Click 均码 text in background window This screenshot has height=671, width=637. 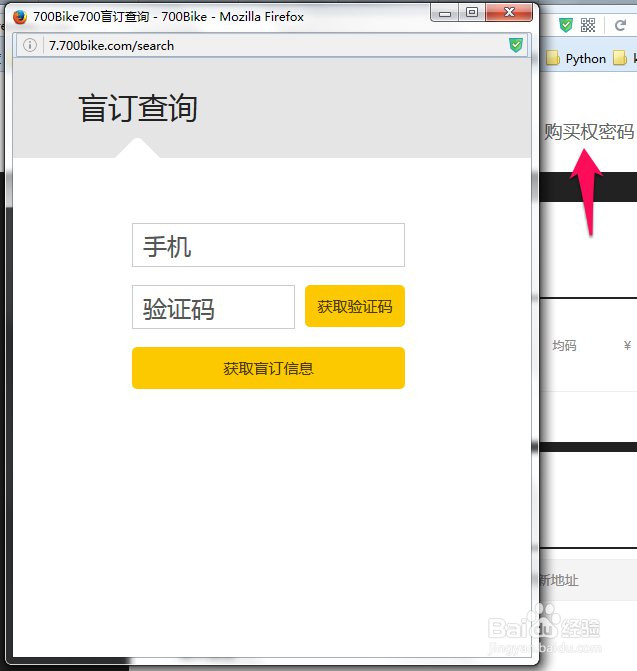[564, 345]
